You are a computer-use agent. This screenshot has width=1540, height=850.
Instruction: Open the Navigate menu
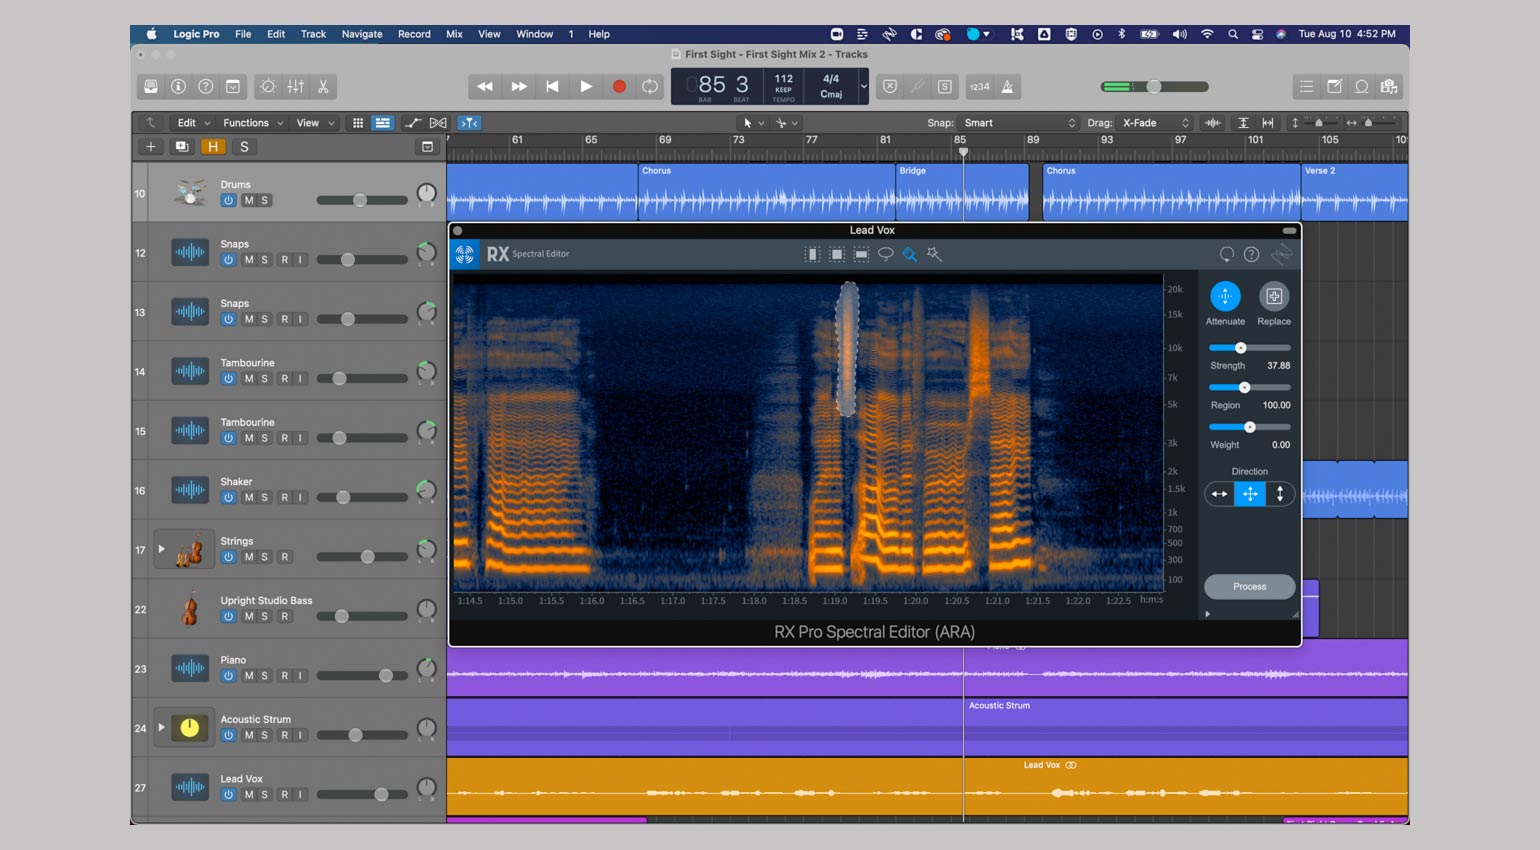(362, 34)
